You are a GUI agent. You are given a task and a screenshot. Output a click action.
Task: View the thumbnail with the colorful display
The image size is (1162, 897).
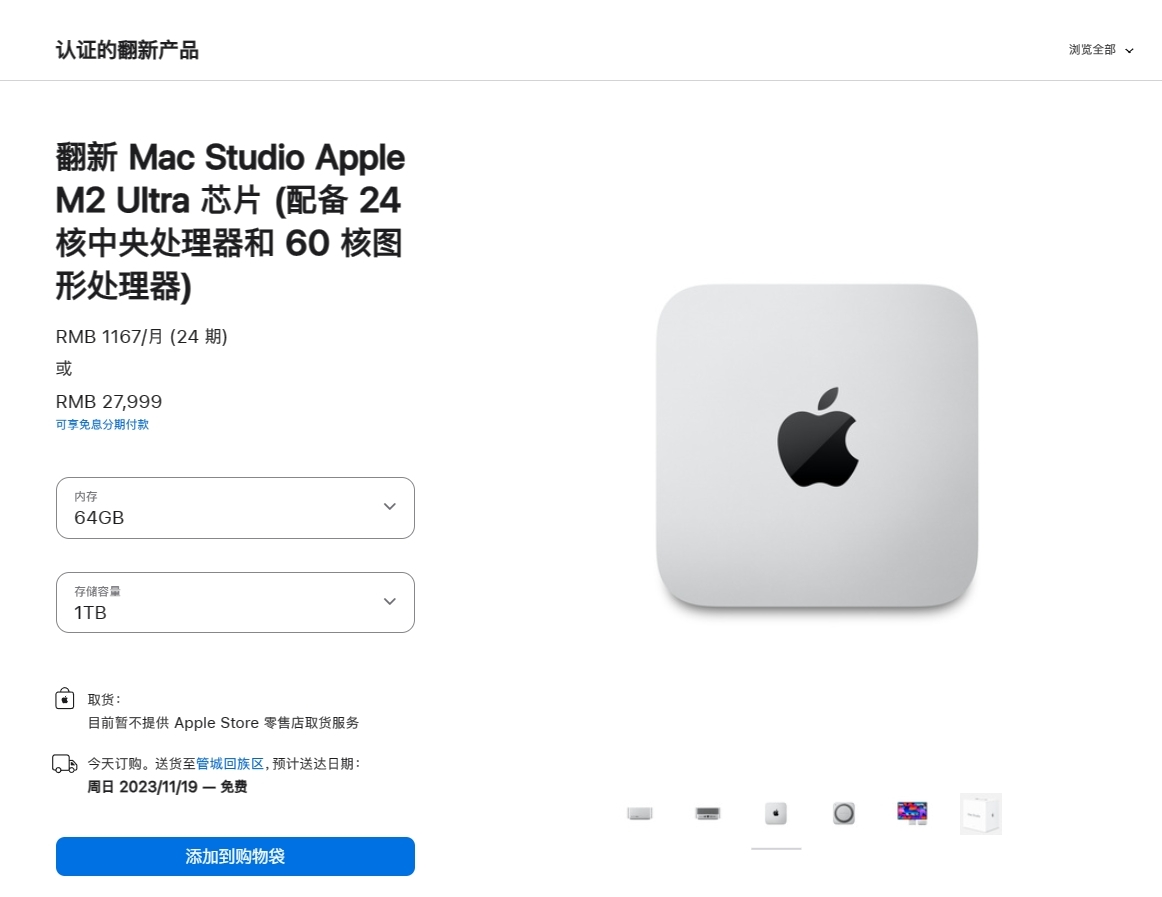912,813
